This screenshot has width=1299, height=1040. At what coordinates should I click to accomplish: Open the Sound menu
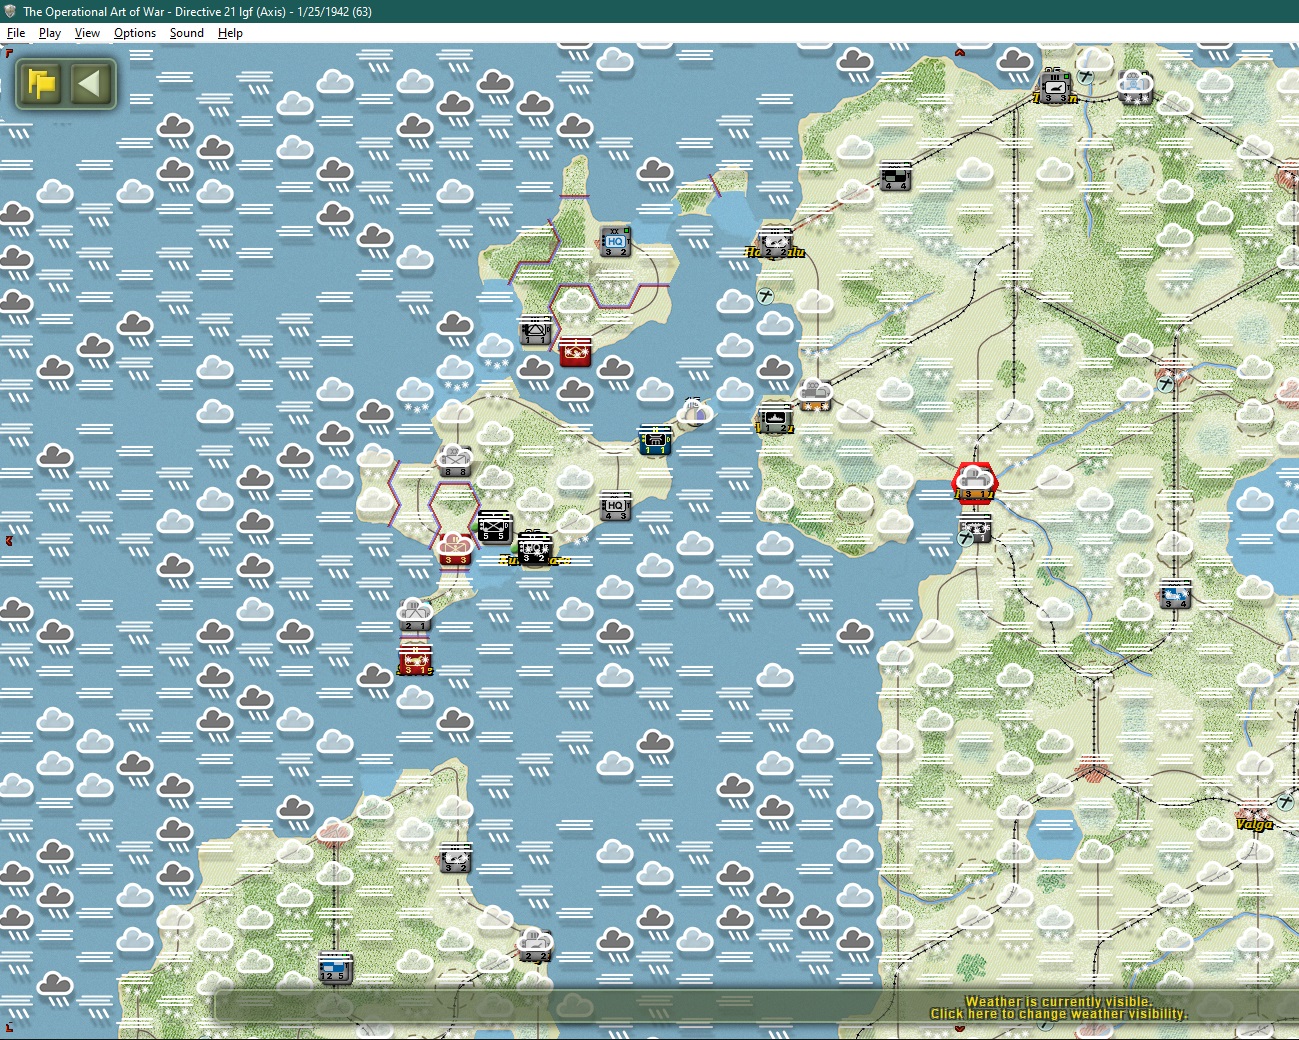pos(187,33)
